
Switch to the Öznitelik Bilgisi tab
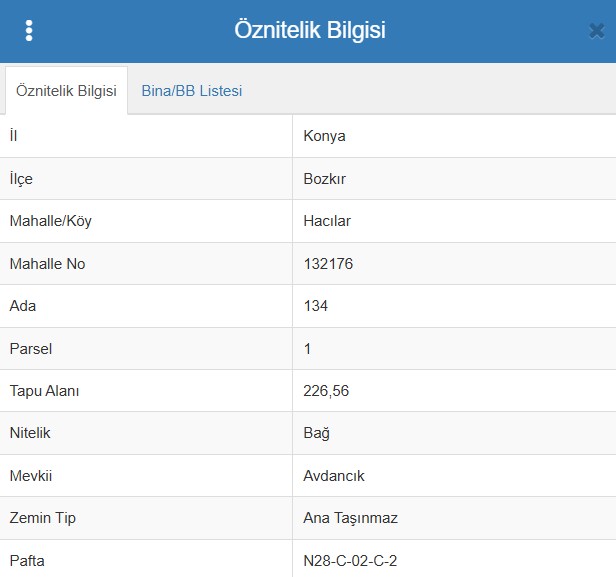(x=66, y=91)
